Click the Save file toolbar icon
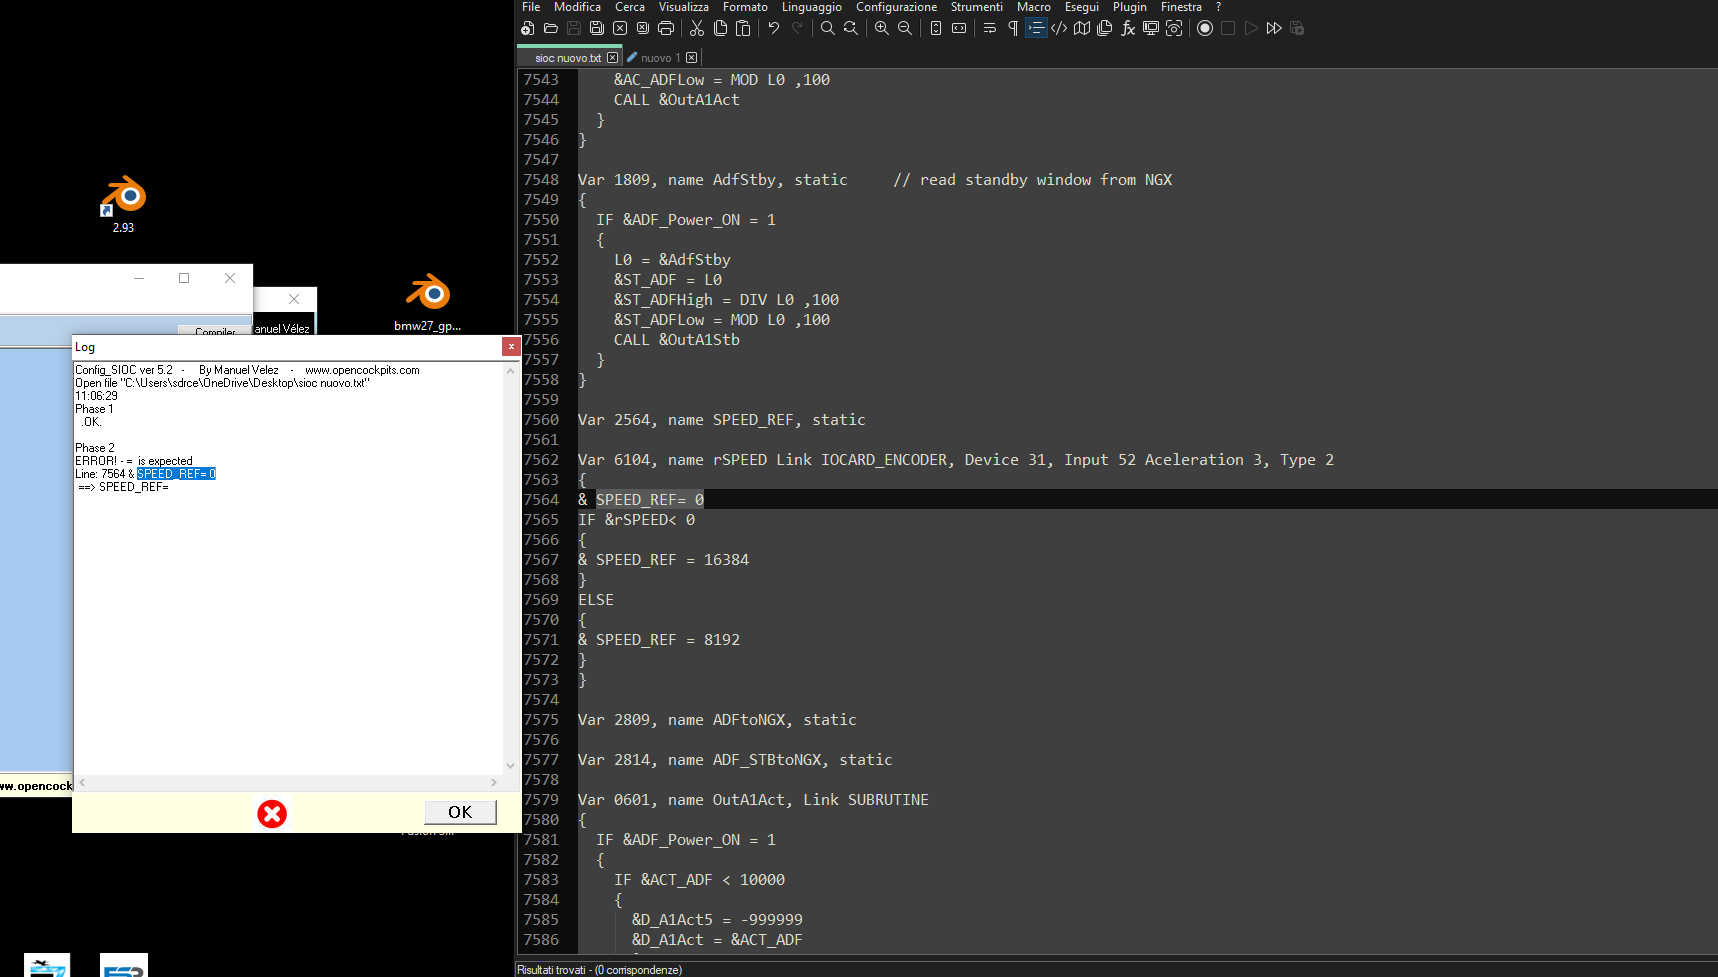 574,28
